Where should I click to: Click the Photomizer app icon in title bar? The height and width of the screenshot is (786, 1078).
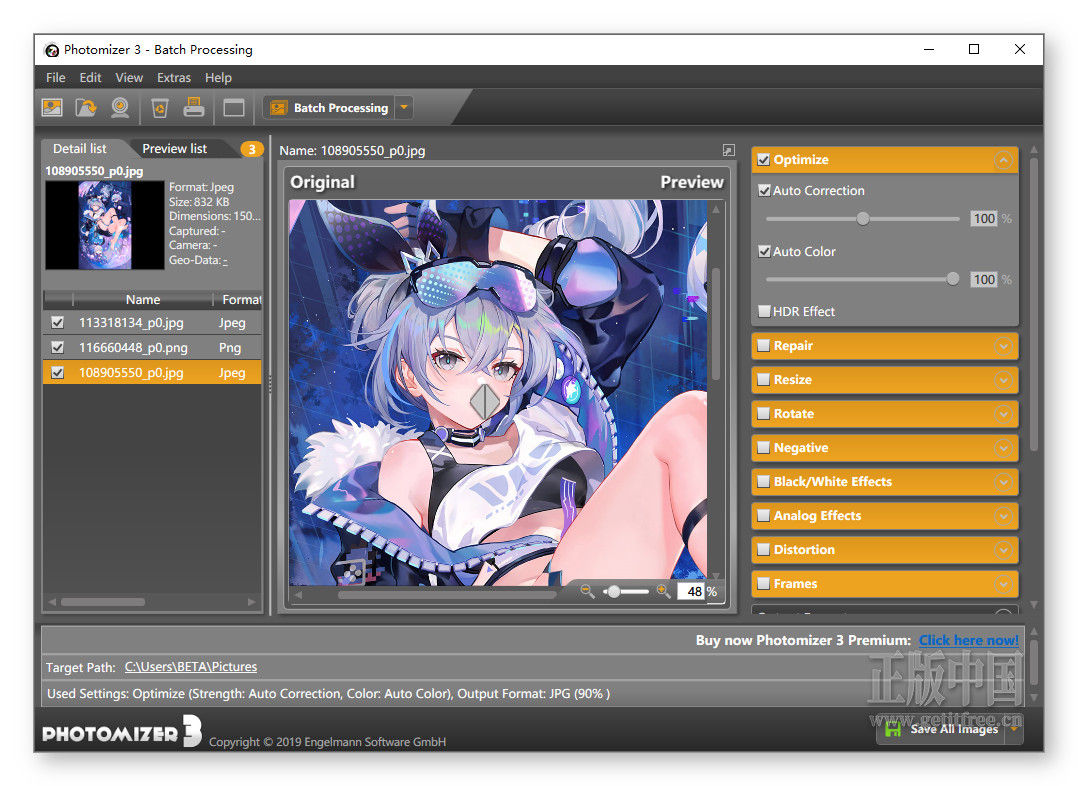pos(52,50)
